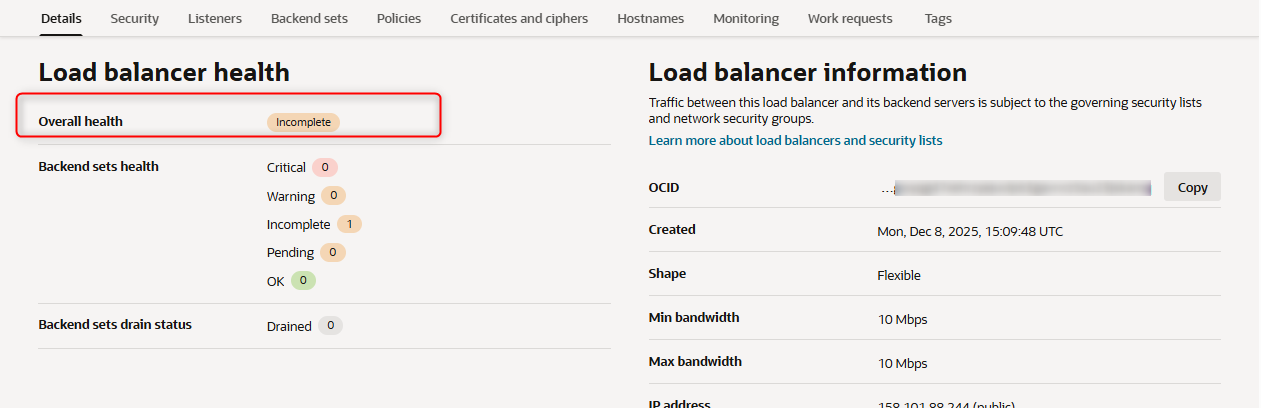Select the Policies tab
This screenshot has width=1261, height=408.
(399, 18)
